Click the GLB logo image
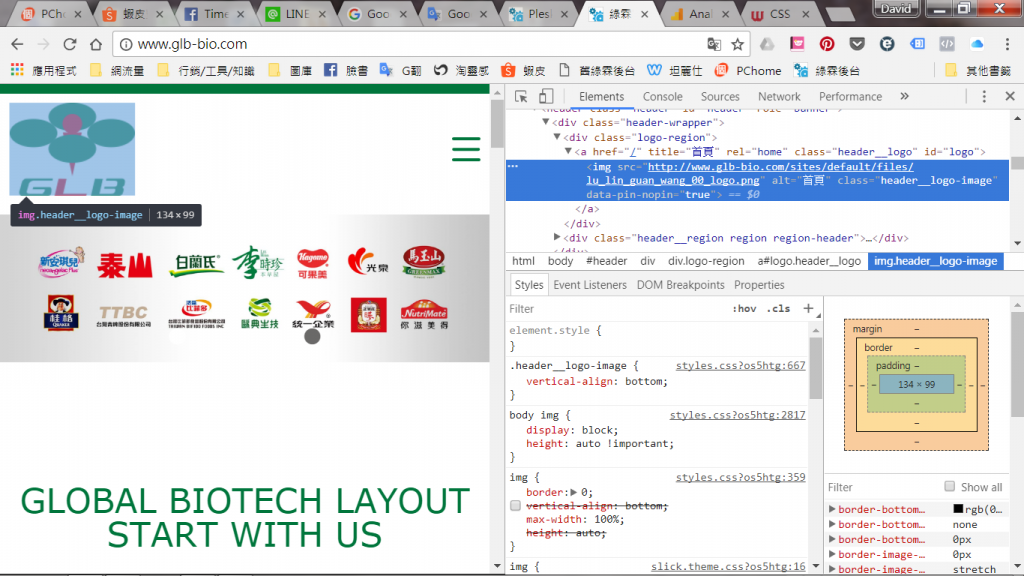Viewport: 1024px width, 576px height. 72,149
